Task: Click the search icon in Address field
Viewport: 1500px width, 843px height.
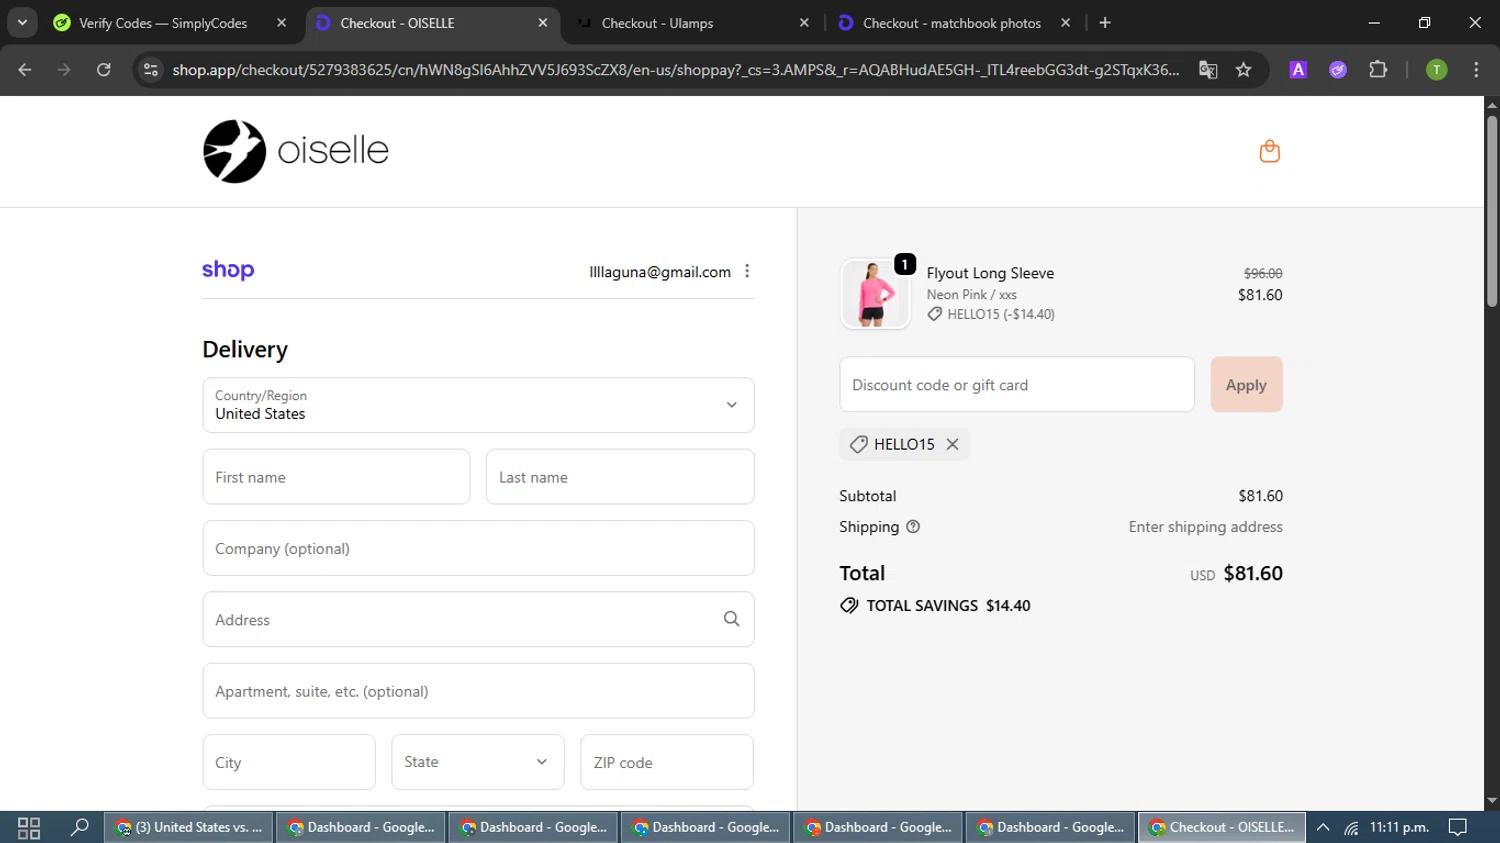Action: point(731,619)
